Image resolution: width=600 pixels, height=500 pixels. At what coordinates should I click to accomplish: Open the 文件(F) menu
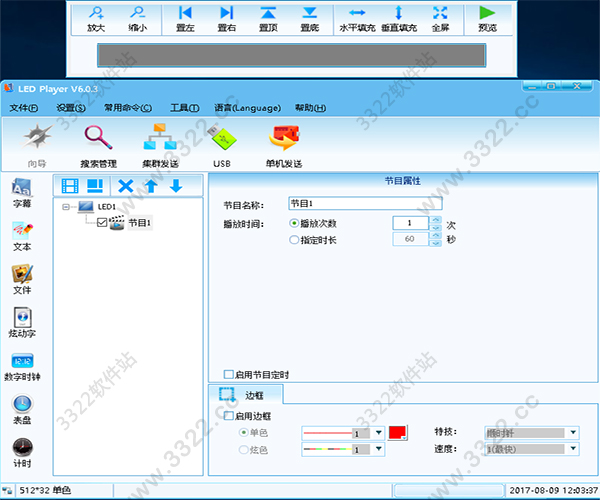tap(24, 108)
